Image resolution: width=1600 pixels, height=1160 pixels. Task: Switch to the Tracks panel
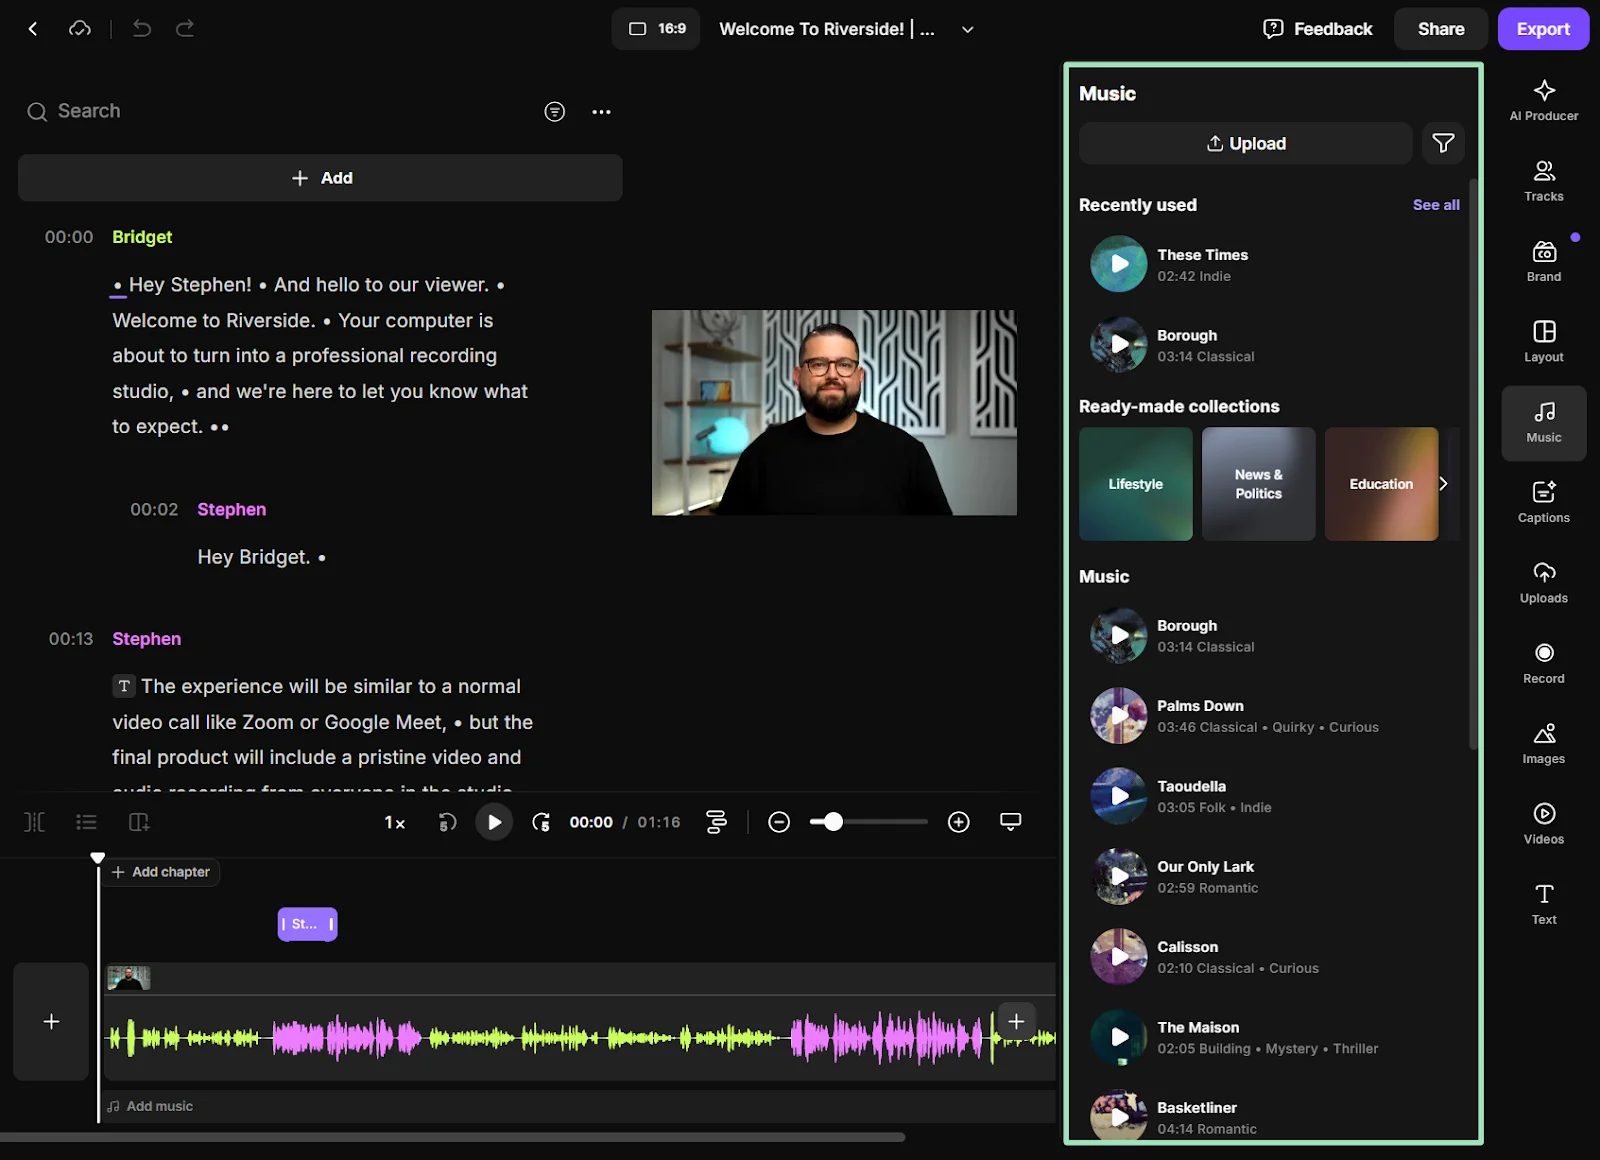pyautogui.click(x=1544, y=181)
